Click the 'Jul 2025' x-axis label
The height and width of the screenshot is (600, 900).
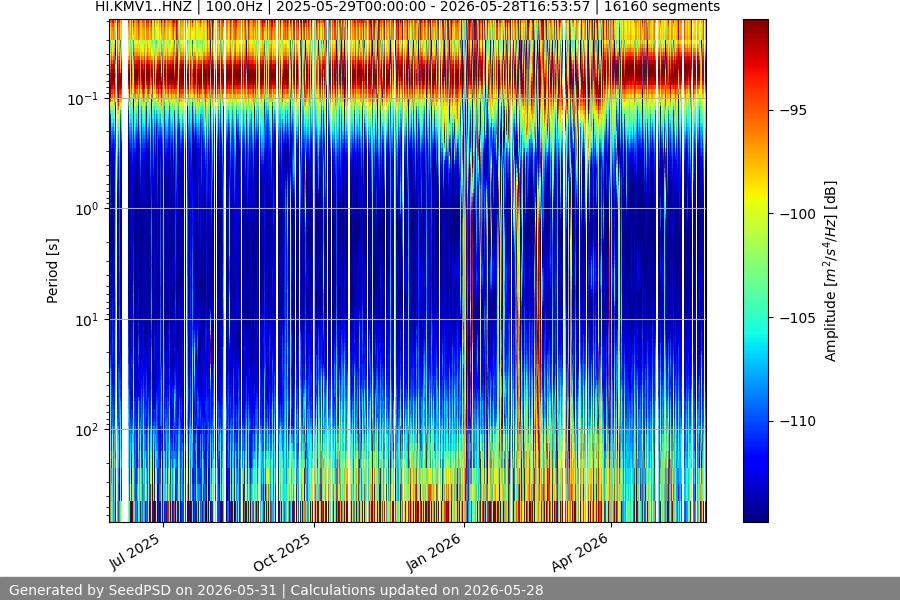tap(135, 552)
